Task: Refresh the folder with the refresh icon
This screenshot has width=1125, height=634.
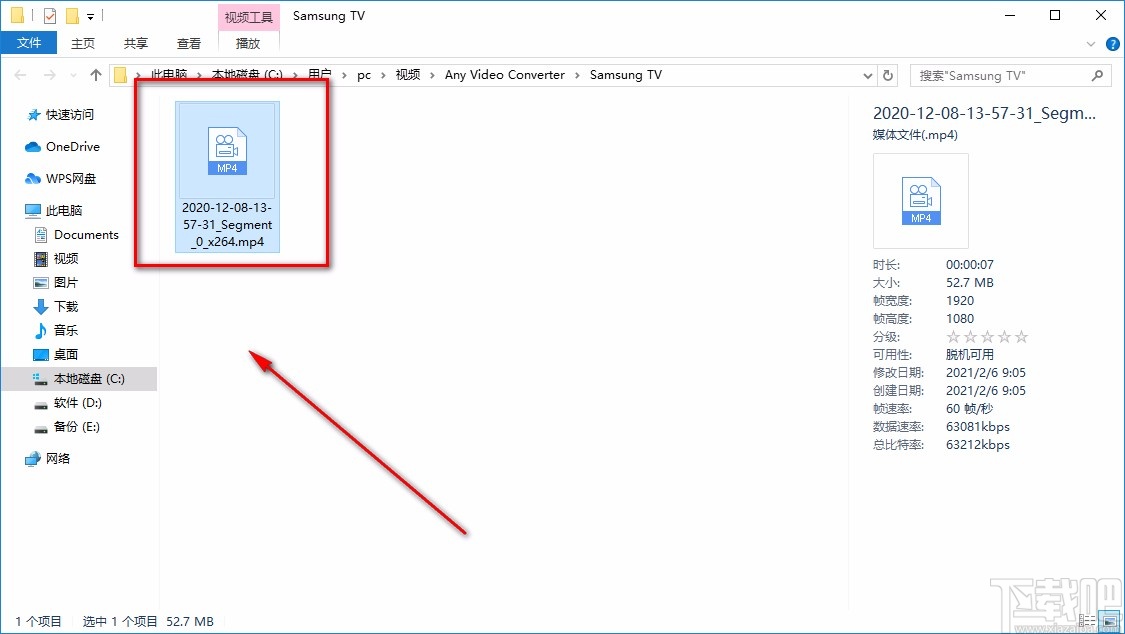Action: click(888, 75)
